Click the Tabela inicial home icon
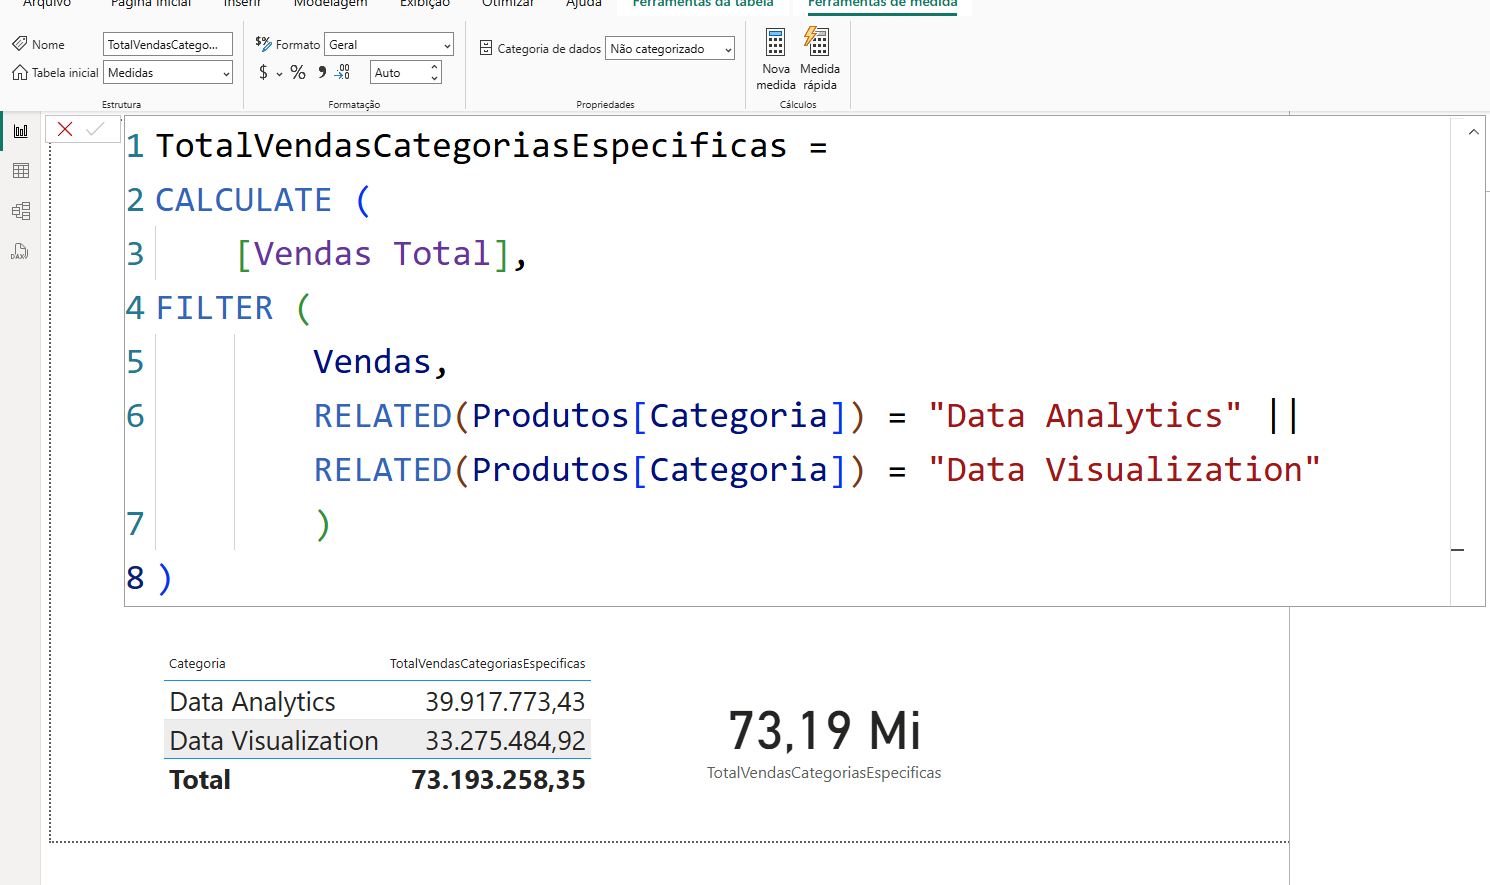 pos(20,72)
